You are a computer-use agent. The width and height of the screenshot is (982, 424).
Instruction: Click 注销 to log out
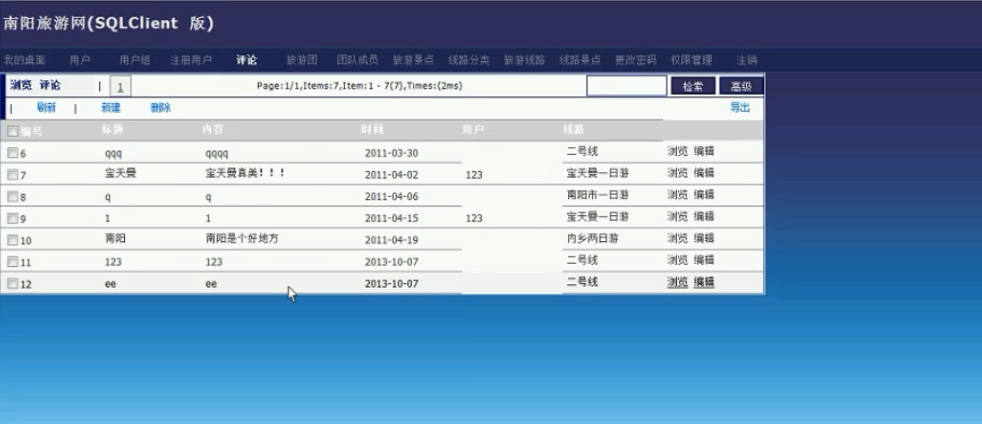(747, 60)
